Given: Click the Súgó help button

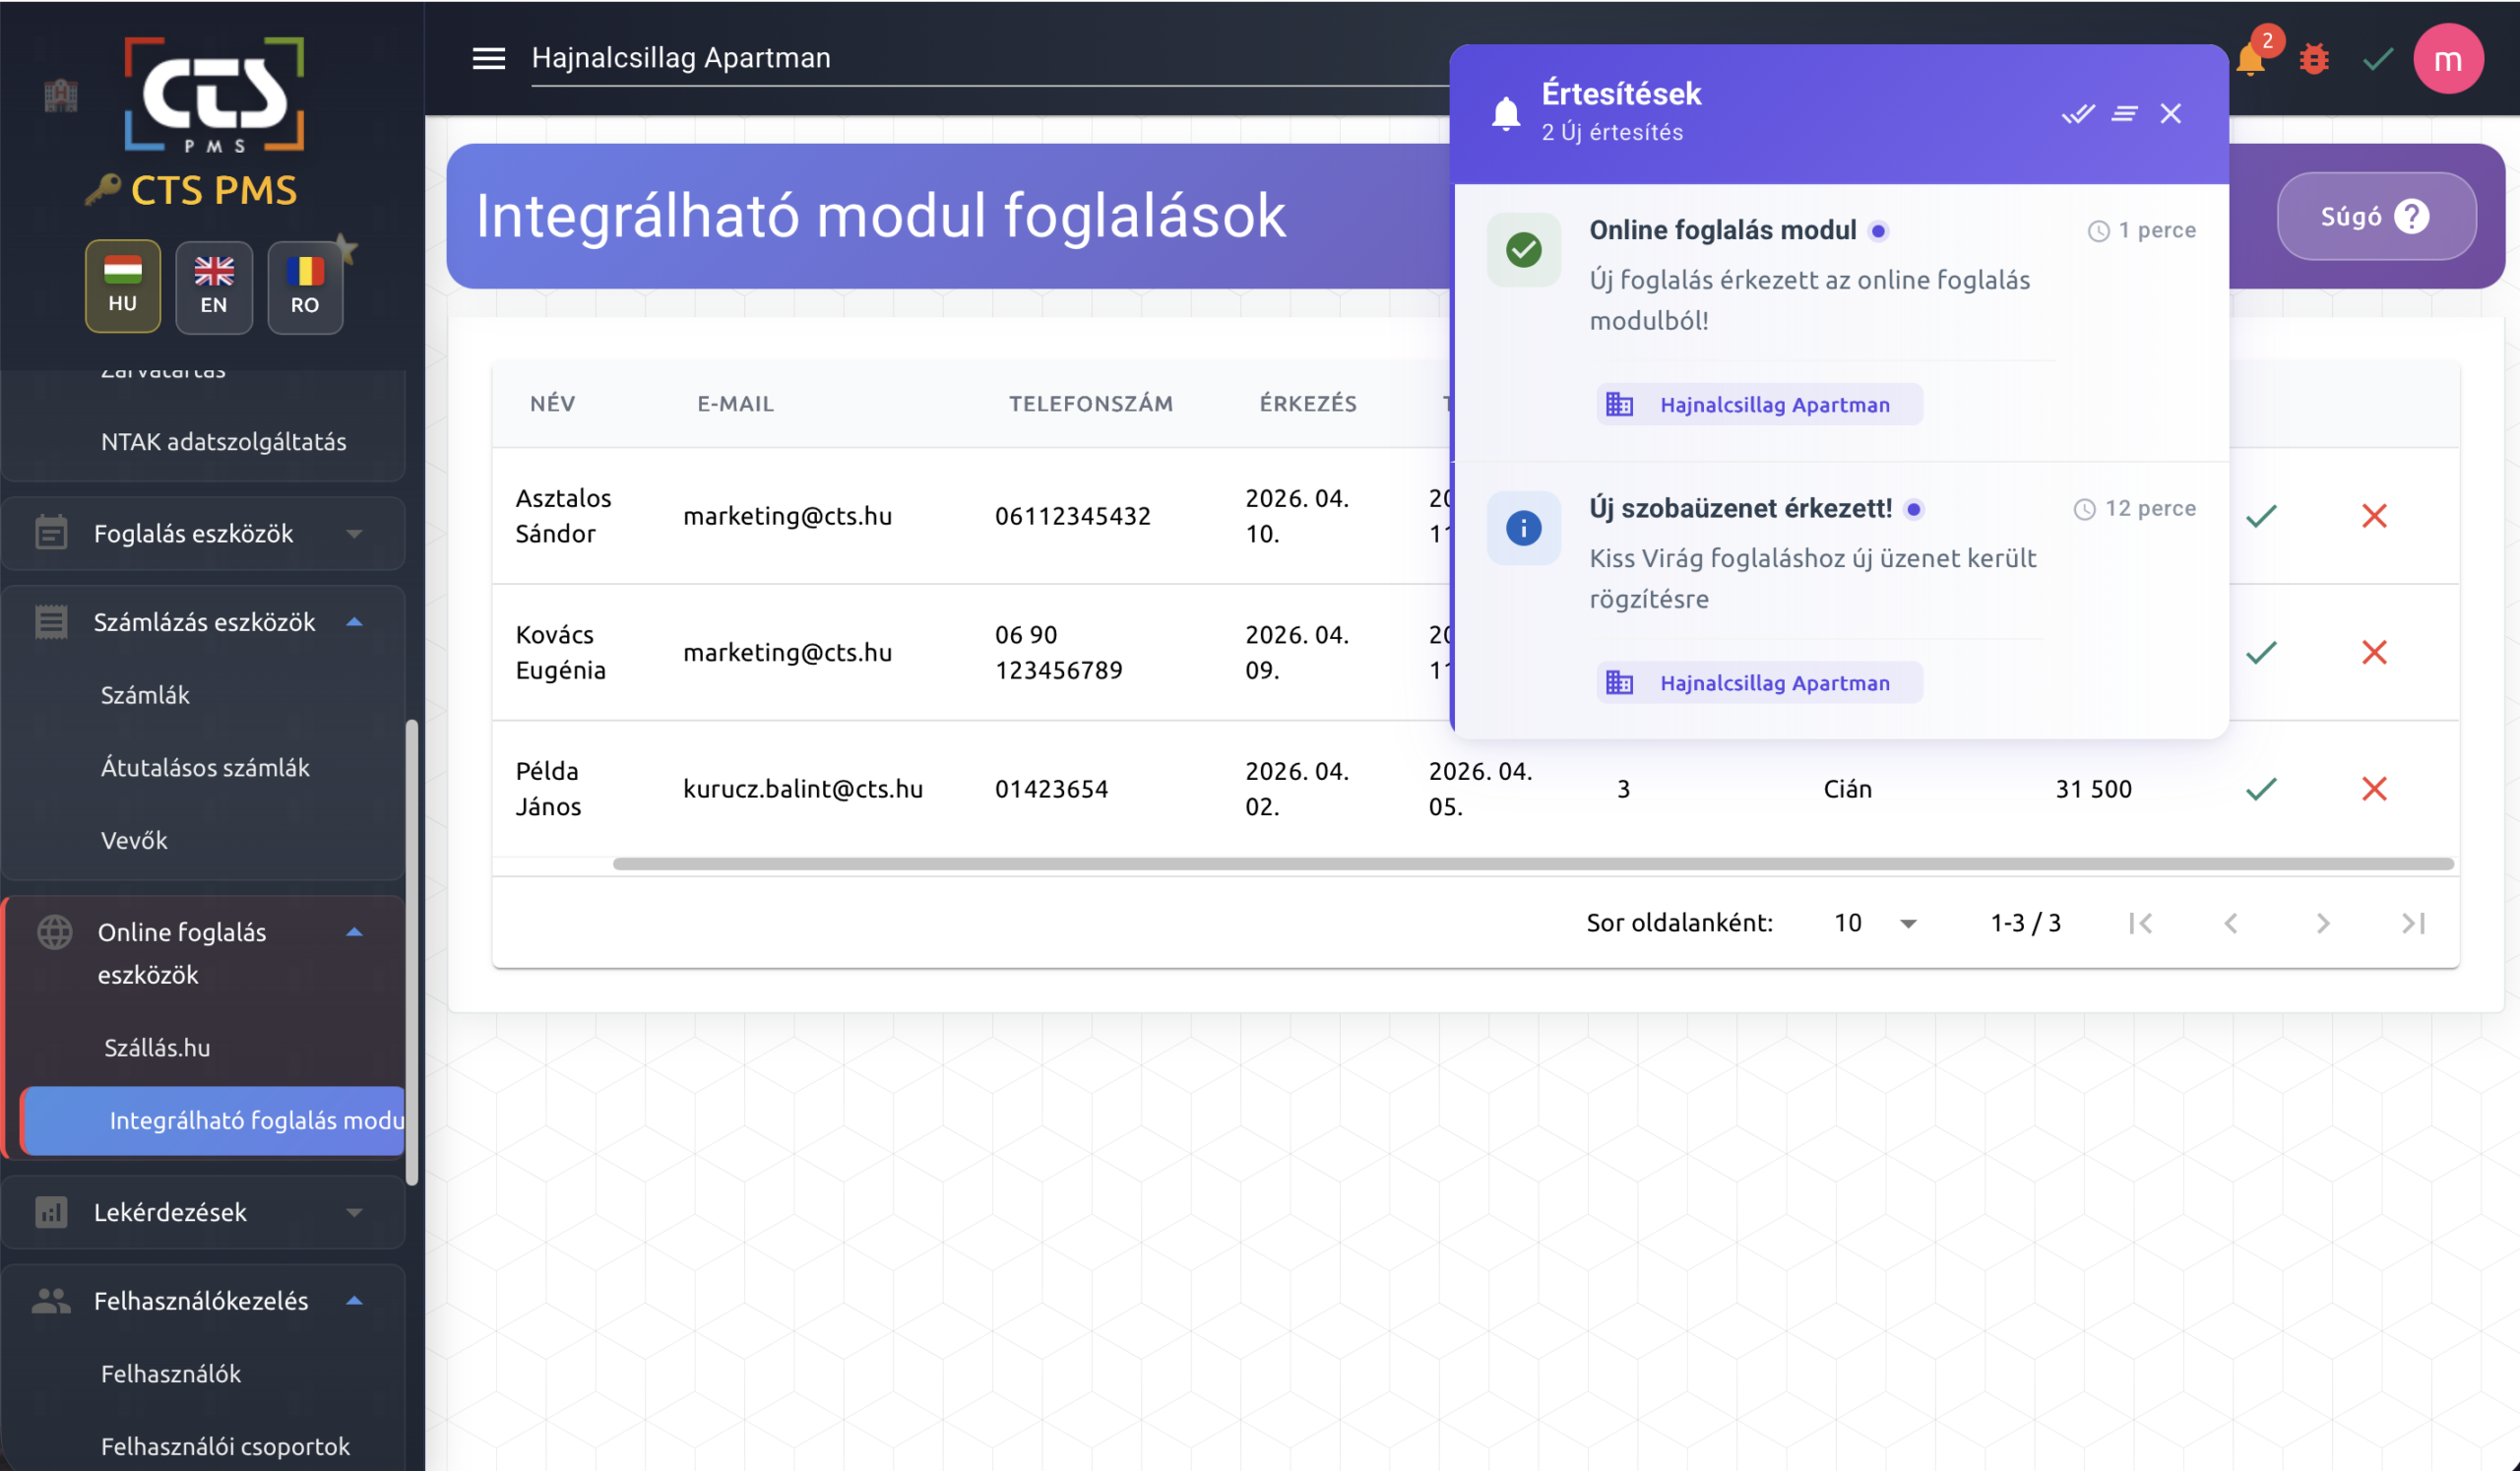Looking at the screenshot, I should coord(2376,216).
